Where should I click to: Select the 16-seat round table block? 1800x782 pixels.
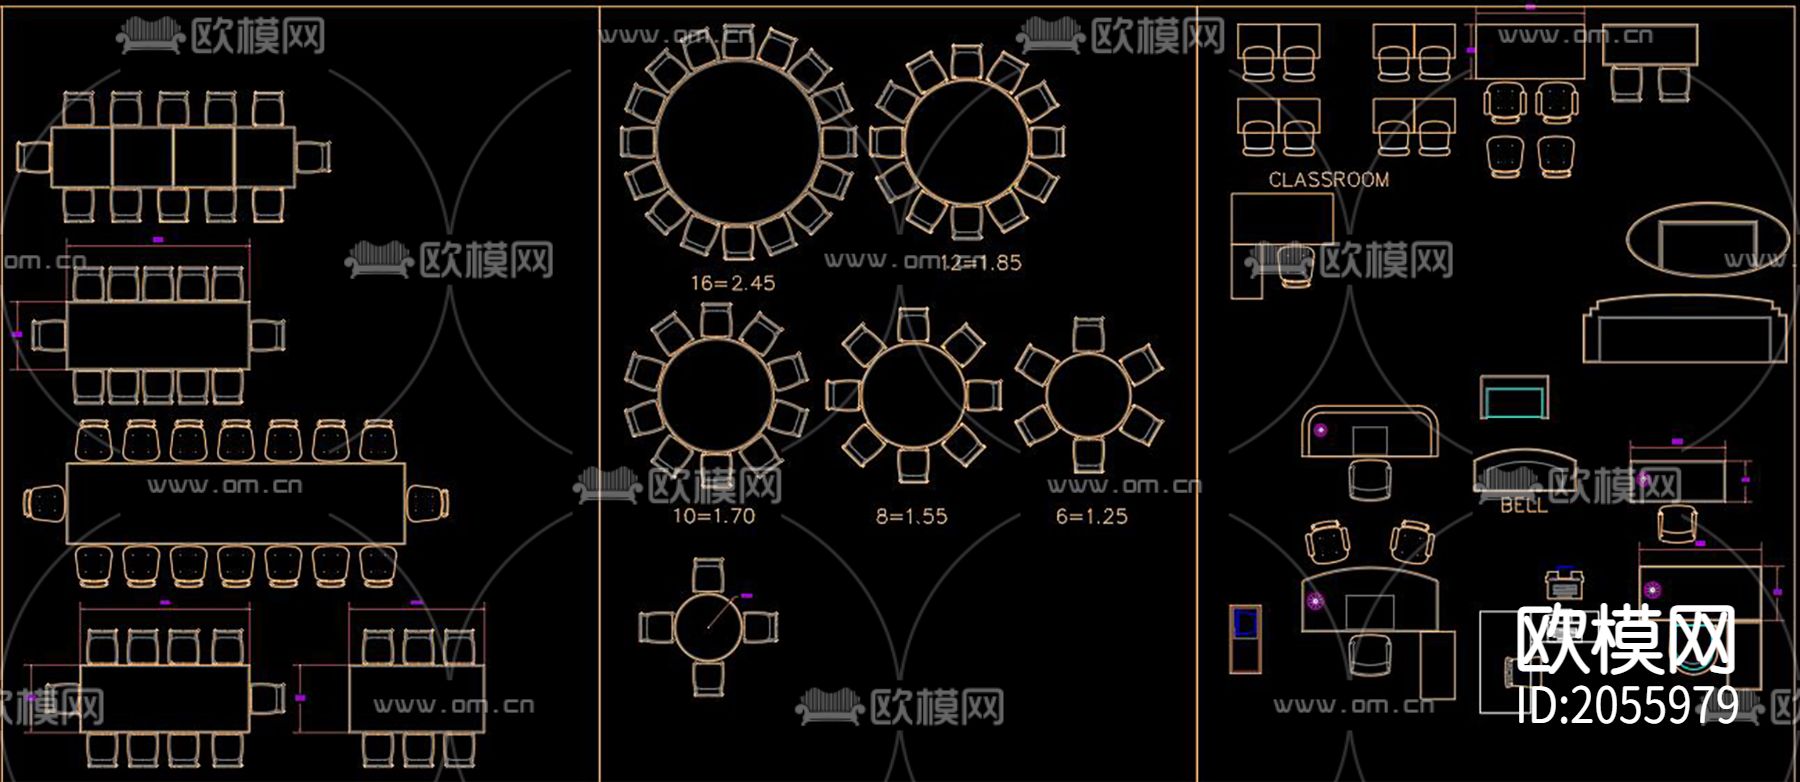(738, 142)
